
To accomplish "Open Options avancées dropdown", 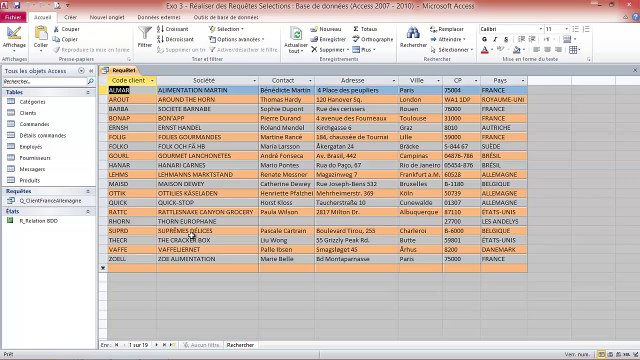I will pos(236,39).
